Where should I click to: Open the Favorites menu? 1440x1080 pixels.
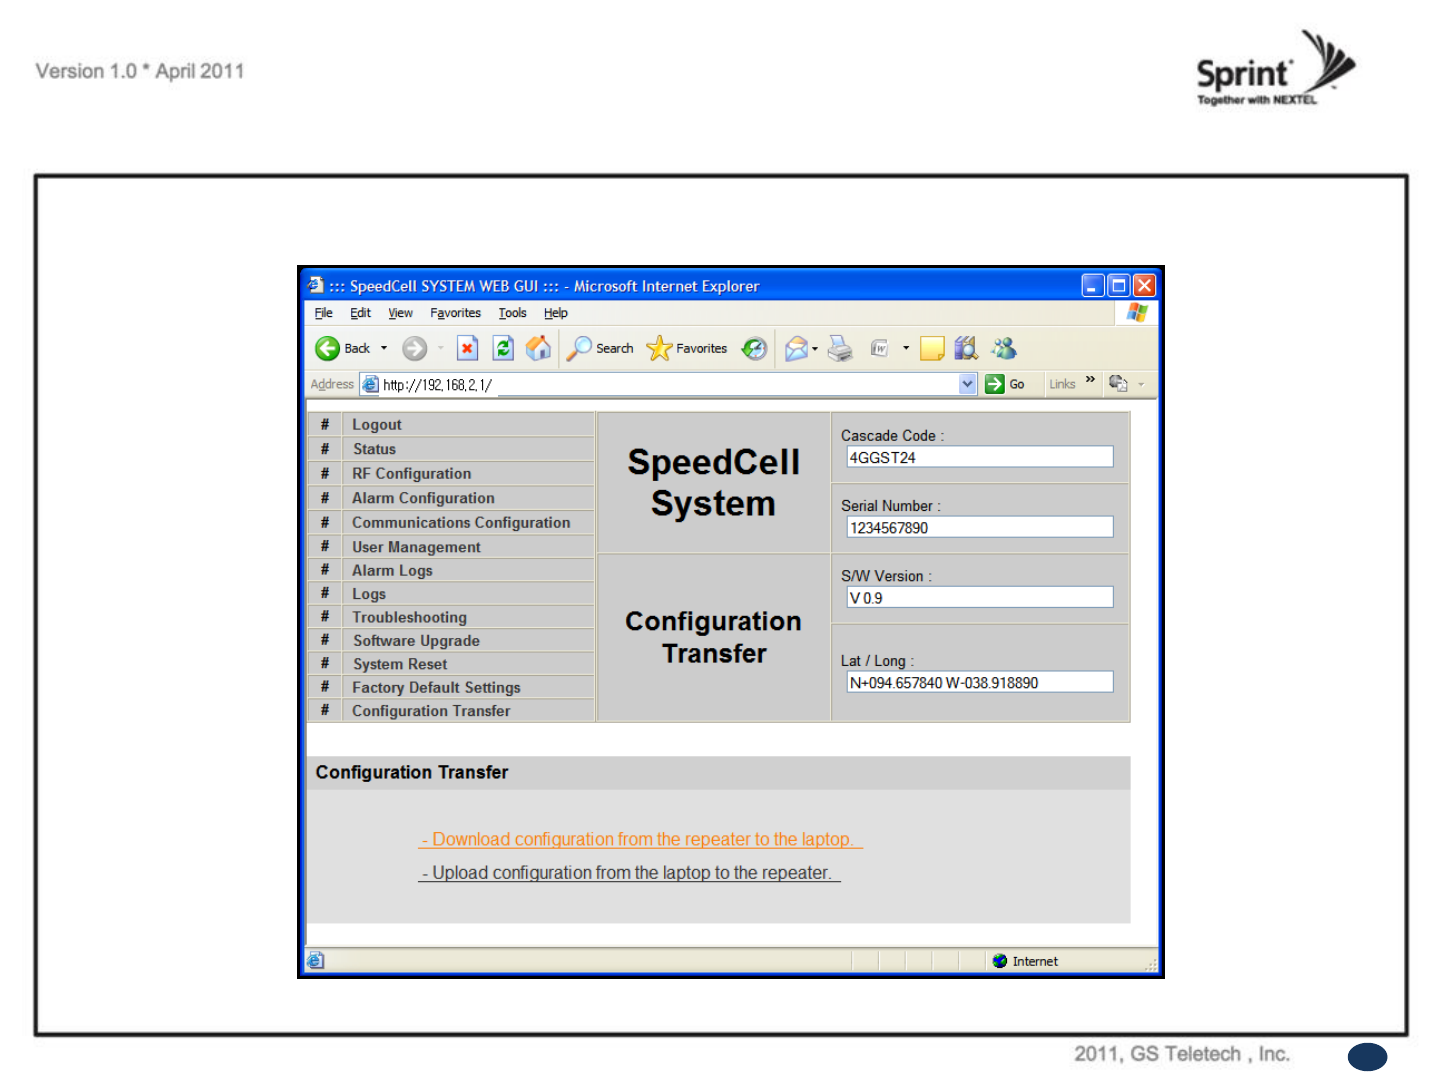coord(455,313)
